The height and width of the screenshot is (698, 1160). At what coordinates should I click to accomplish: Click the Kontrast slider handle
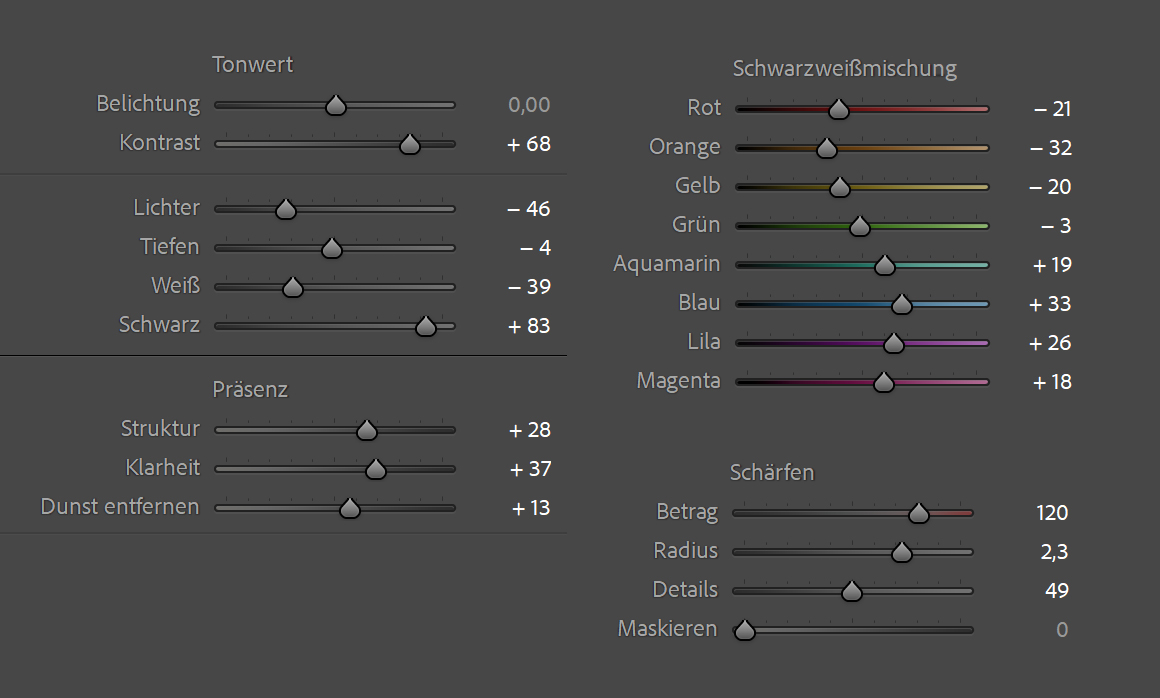click(410, 144)
